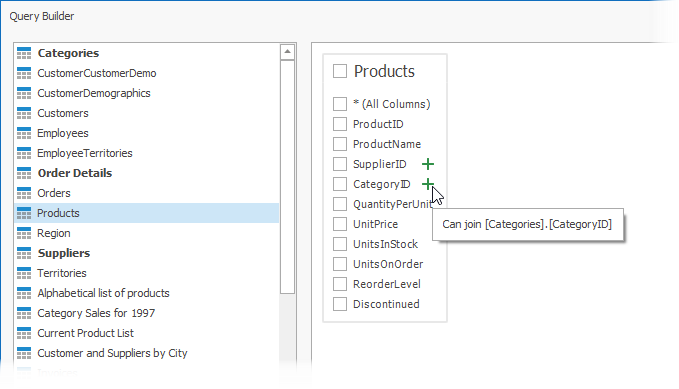Click the icon beside Alphabetical list of products
This screenshot has height=389, width=679.
(x=24, y=293)
